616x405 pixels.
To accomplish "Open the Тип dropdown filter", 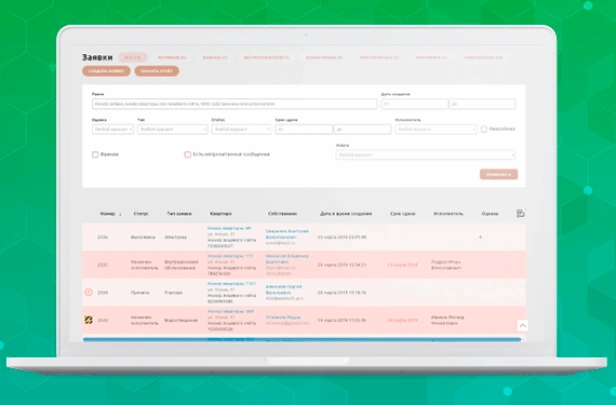I will tap(171, 129).
